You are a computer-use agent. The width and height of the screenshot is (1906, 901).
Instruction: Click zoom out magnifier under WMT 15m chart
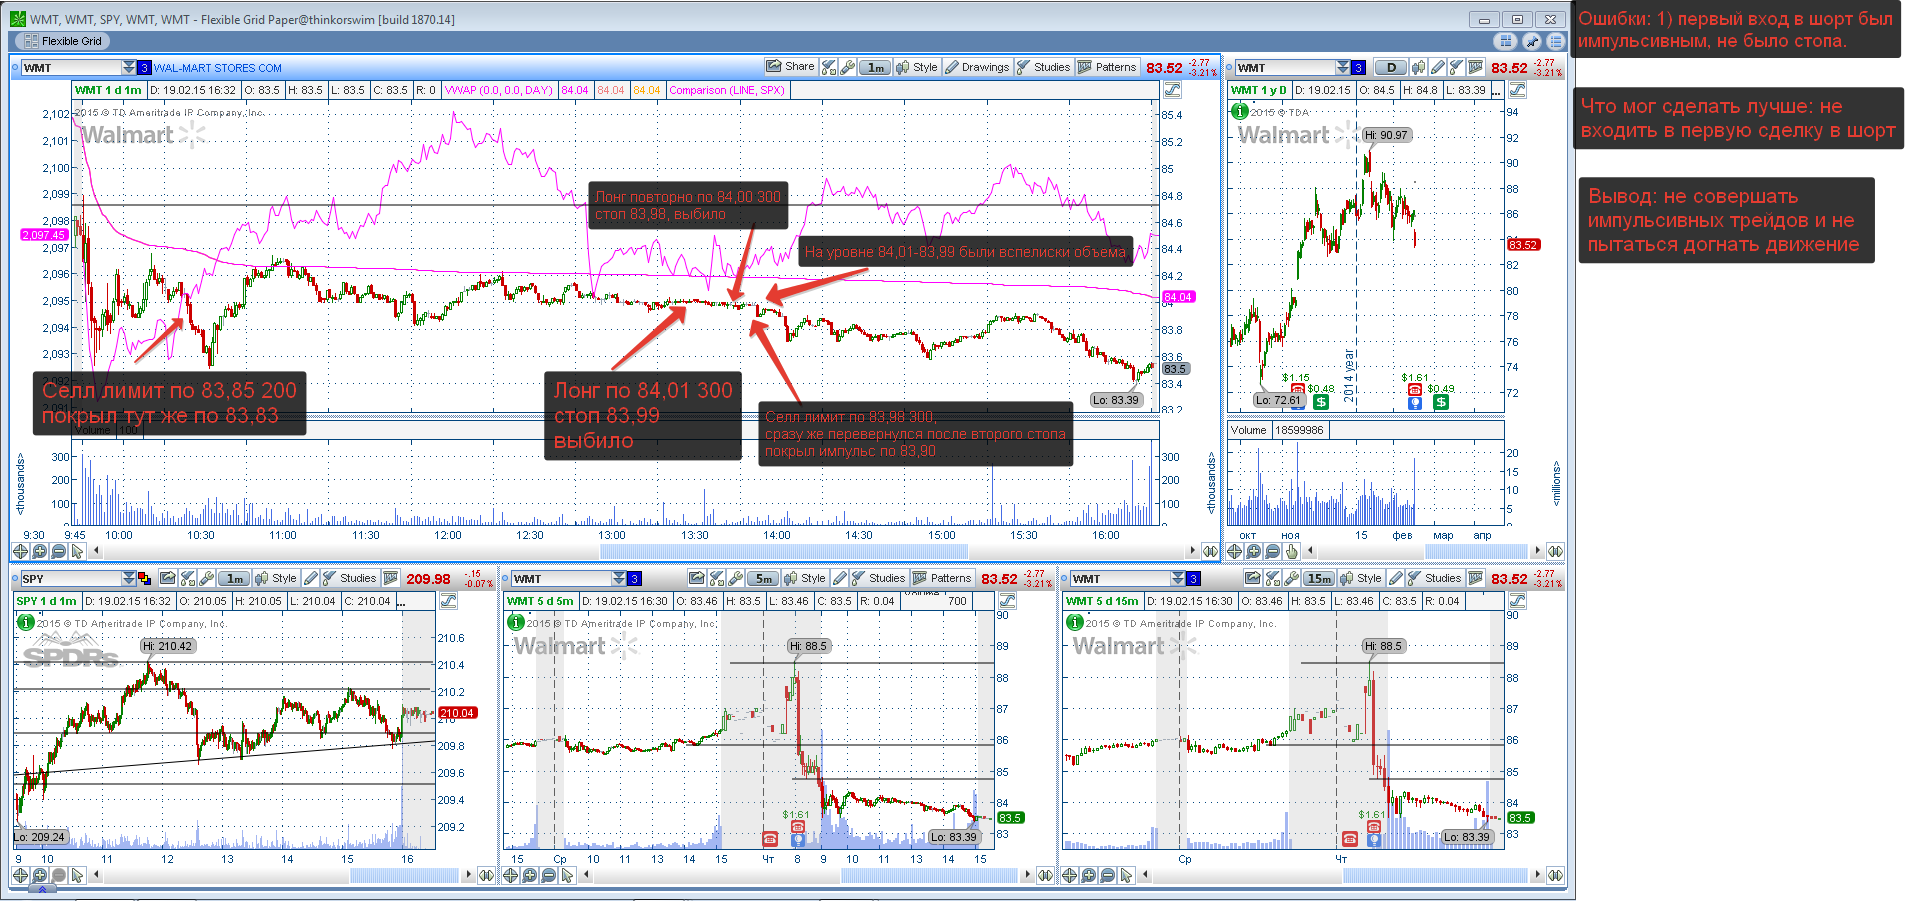click(x=1107, y=875)
